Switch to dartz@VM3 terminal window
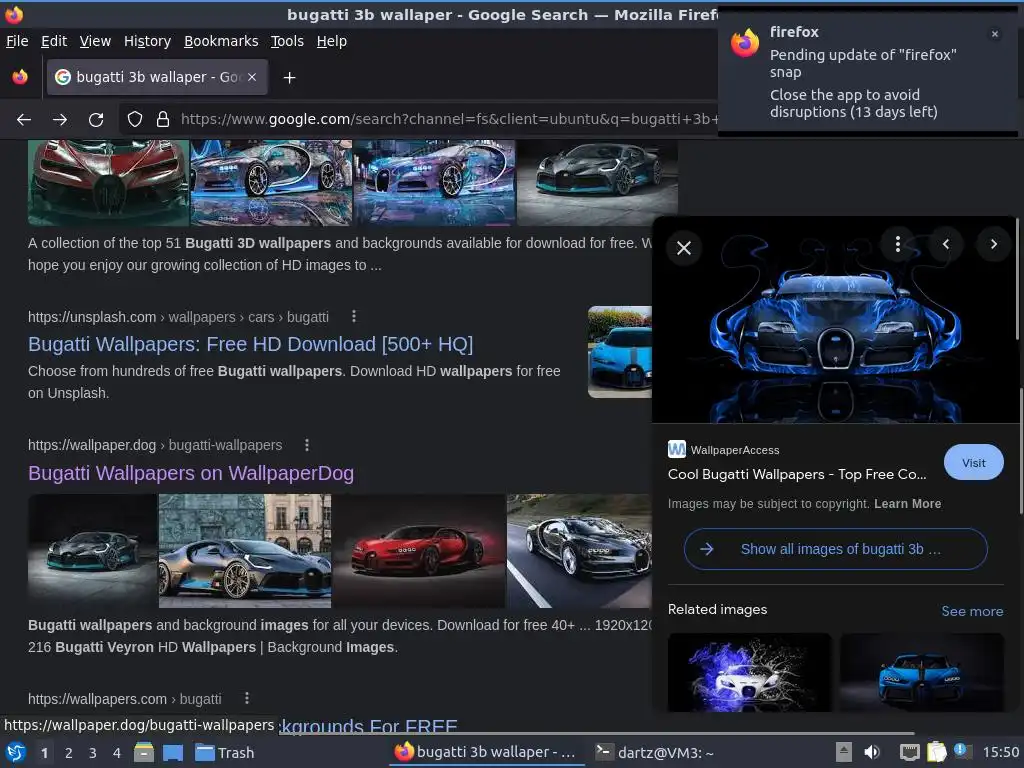This screenshot has width=1024, height=768. point(655,753)
